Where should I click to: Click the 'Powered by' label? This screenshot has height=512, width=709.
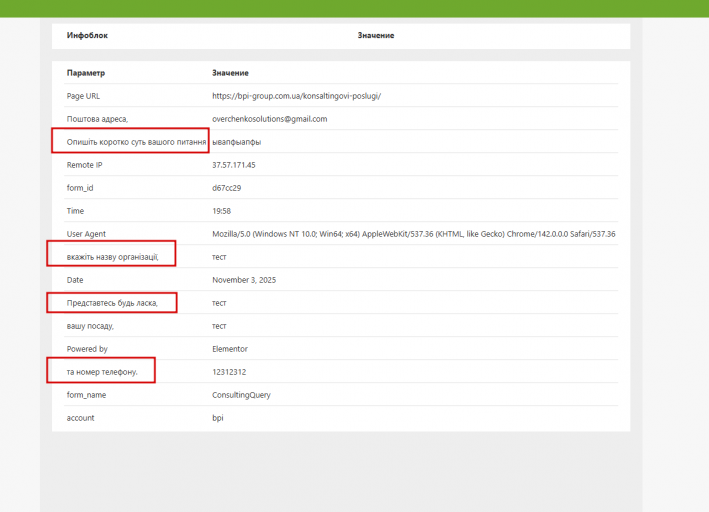tap(87, 349)
